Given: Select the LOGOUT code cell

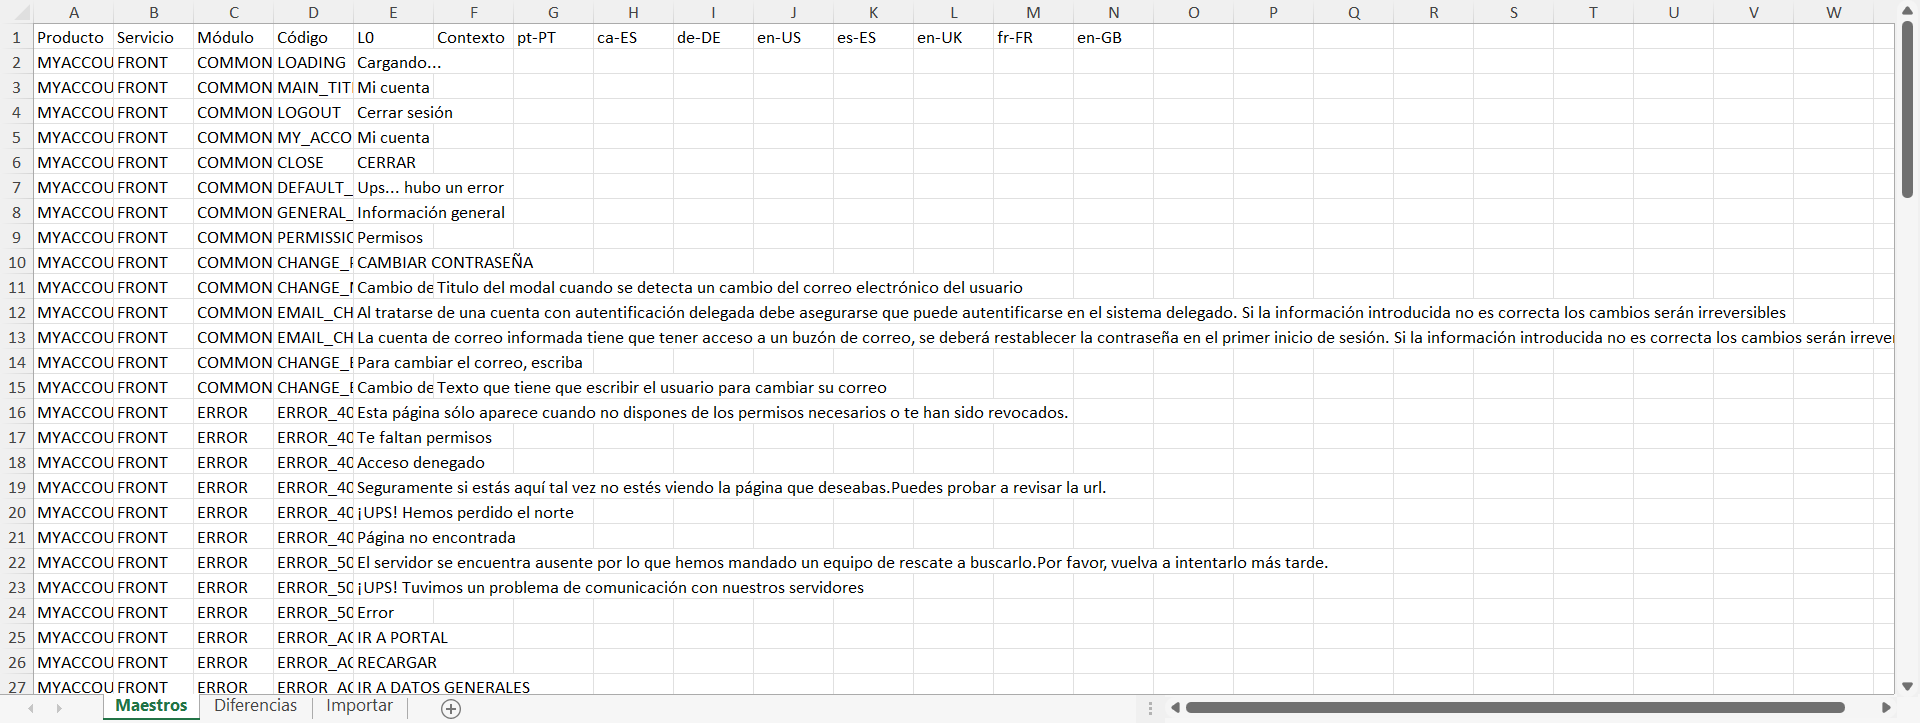Looking at the screenshot, I should 314,112.
